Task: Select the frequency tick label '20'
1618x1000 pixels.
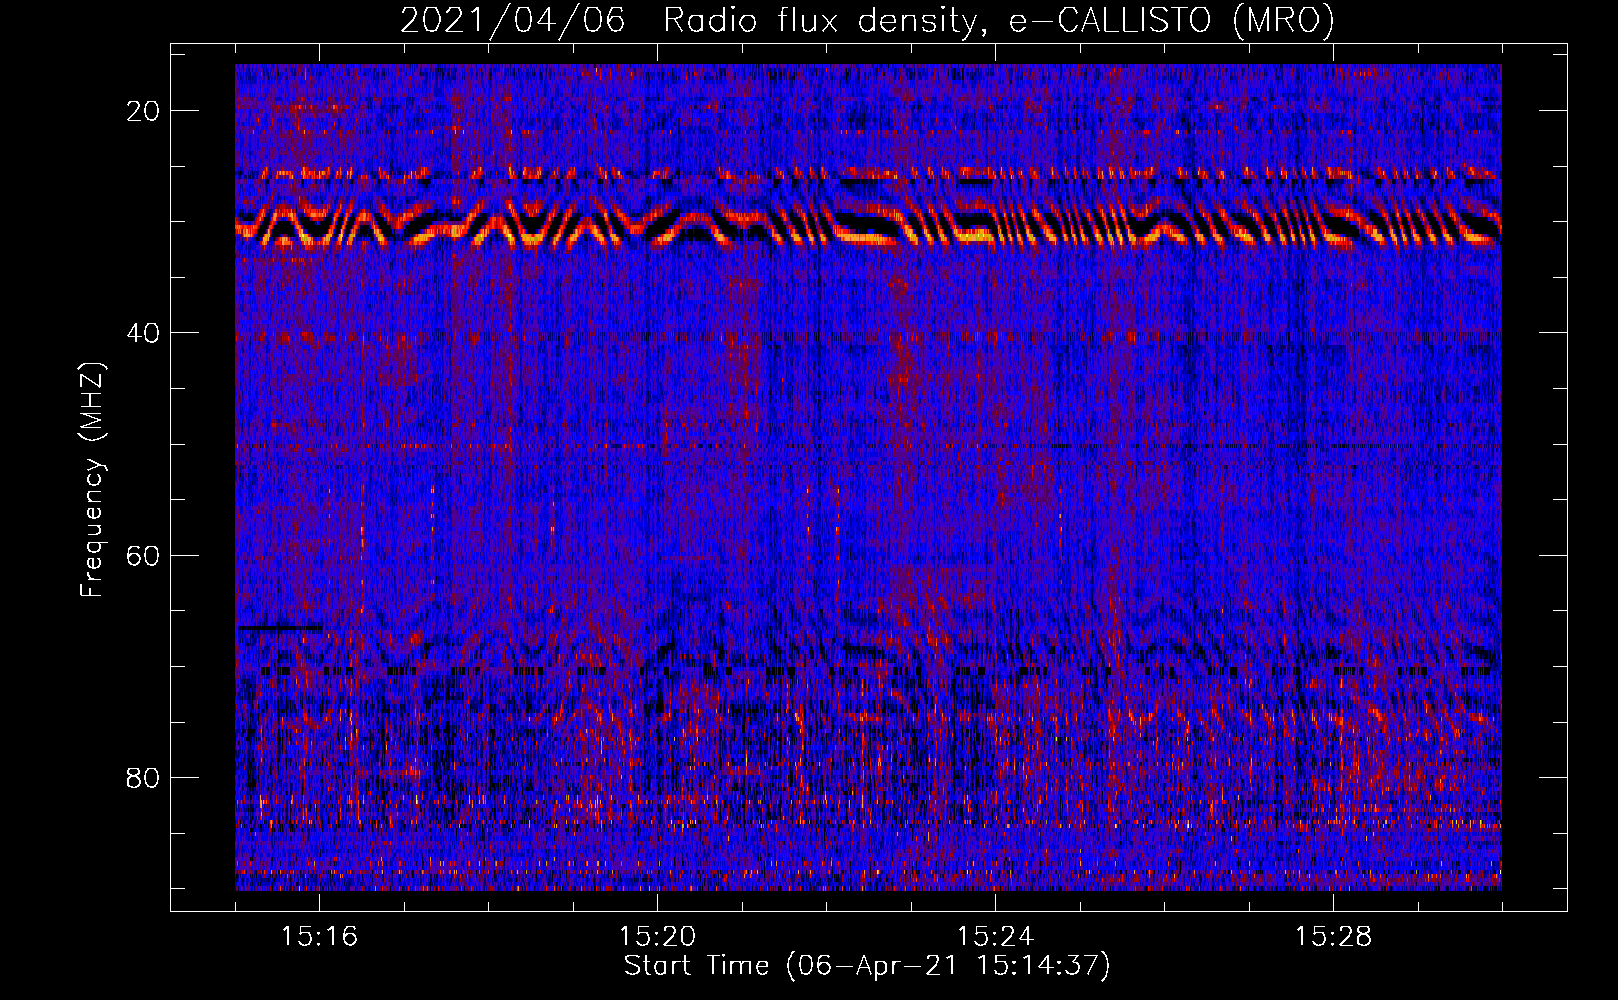Action: tap(144, 111)
